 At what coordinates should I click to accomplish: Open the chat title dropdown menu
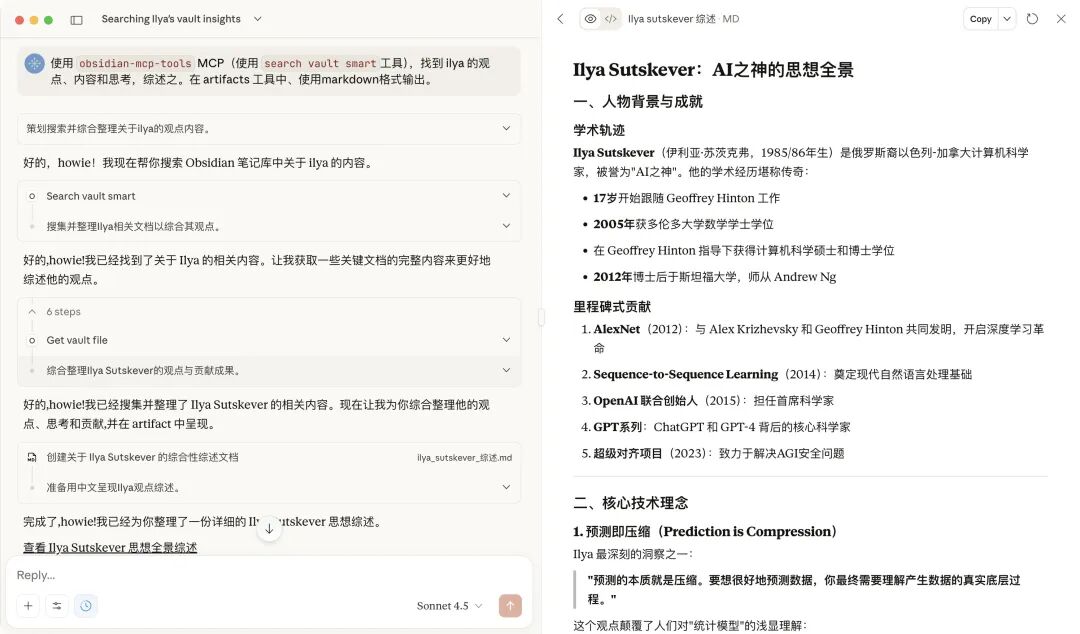click(x=258, y=19)
